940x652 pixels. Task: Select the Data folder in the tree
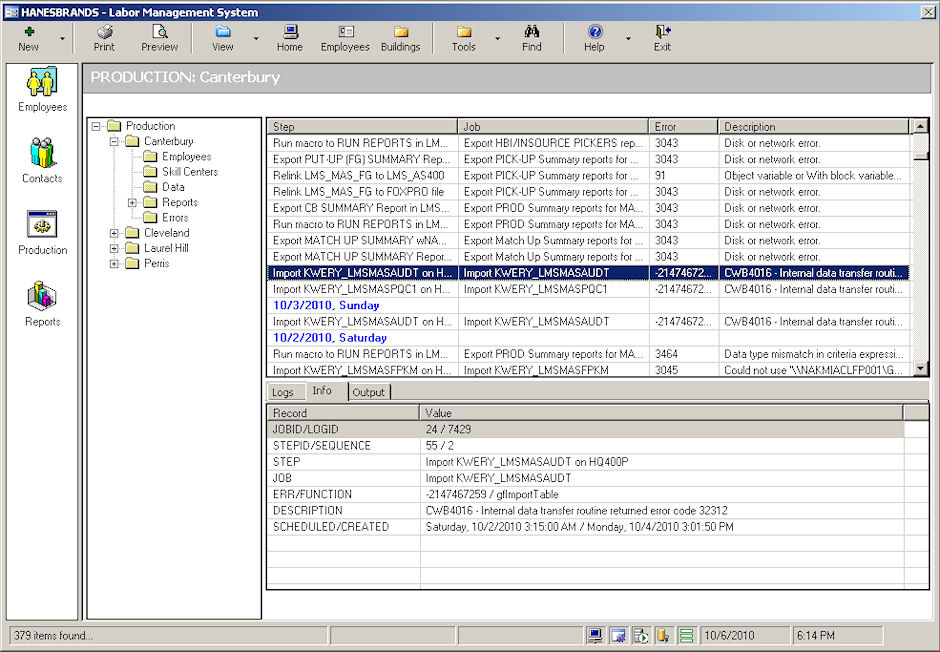[164, 187]
